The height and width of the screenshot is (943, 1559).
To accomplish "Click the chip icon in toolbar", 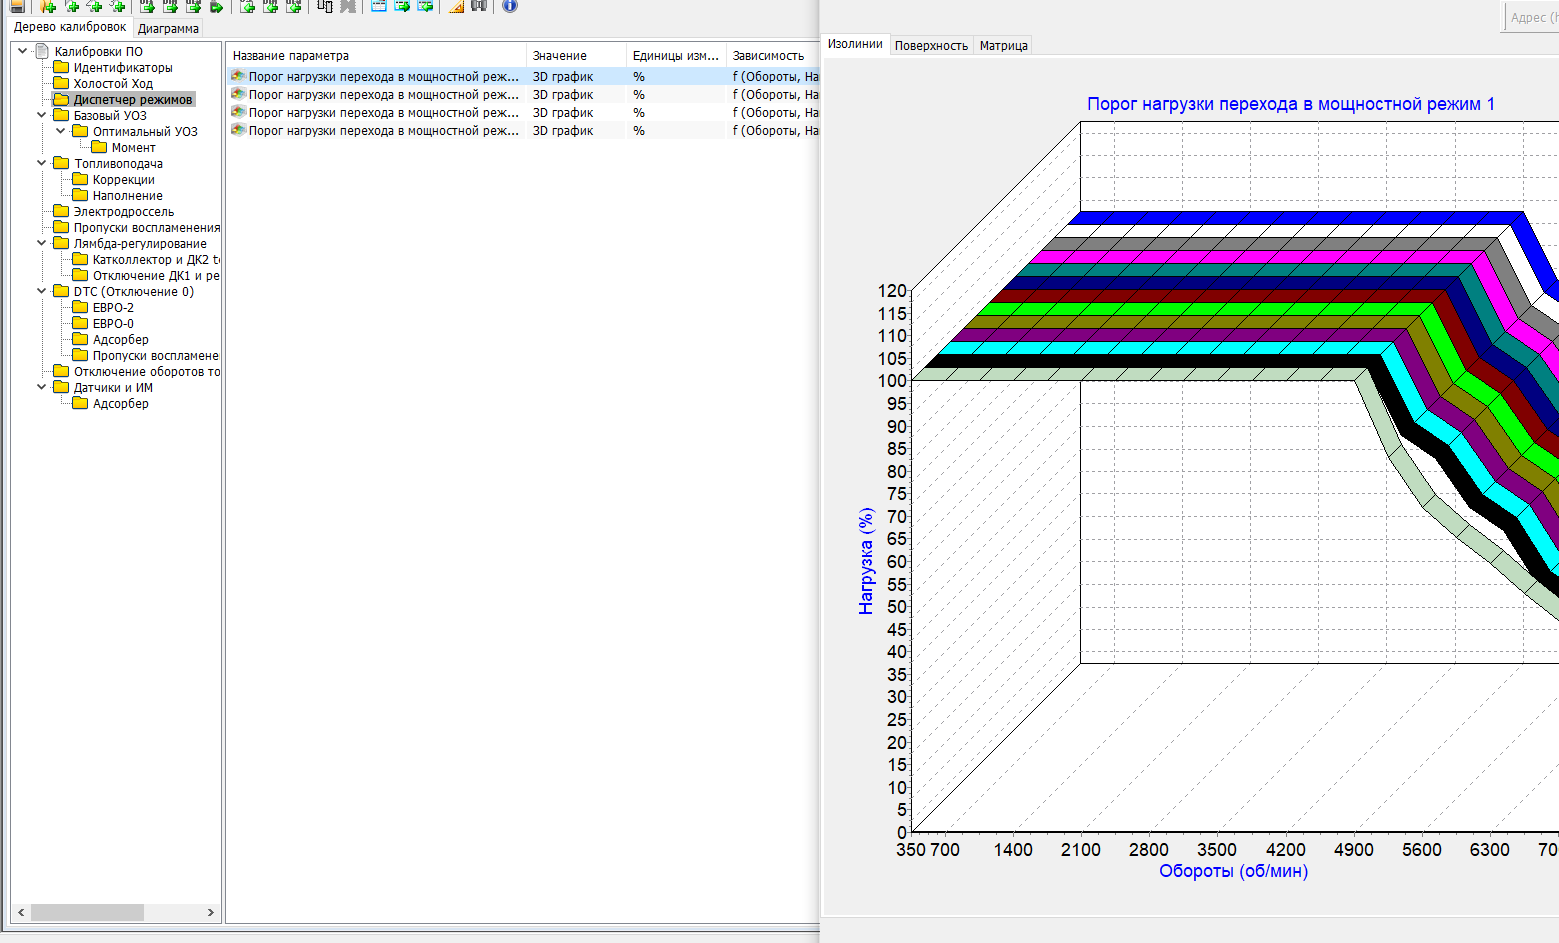I will 325,6.
